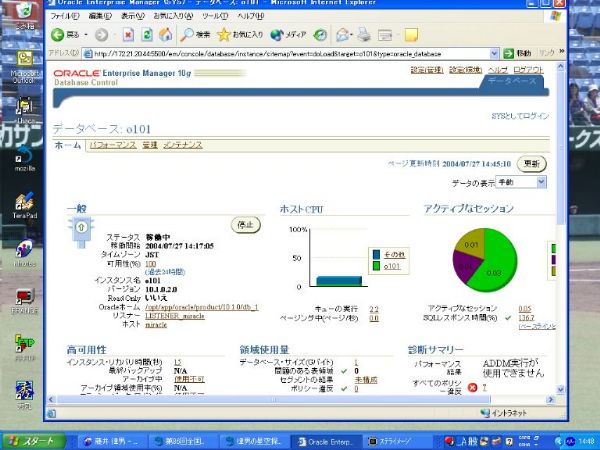The width and height of the screenshot is (600, 450).
Task: Open the ヘルプ(H) menu
Action: (x=251, y=16)
